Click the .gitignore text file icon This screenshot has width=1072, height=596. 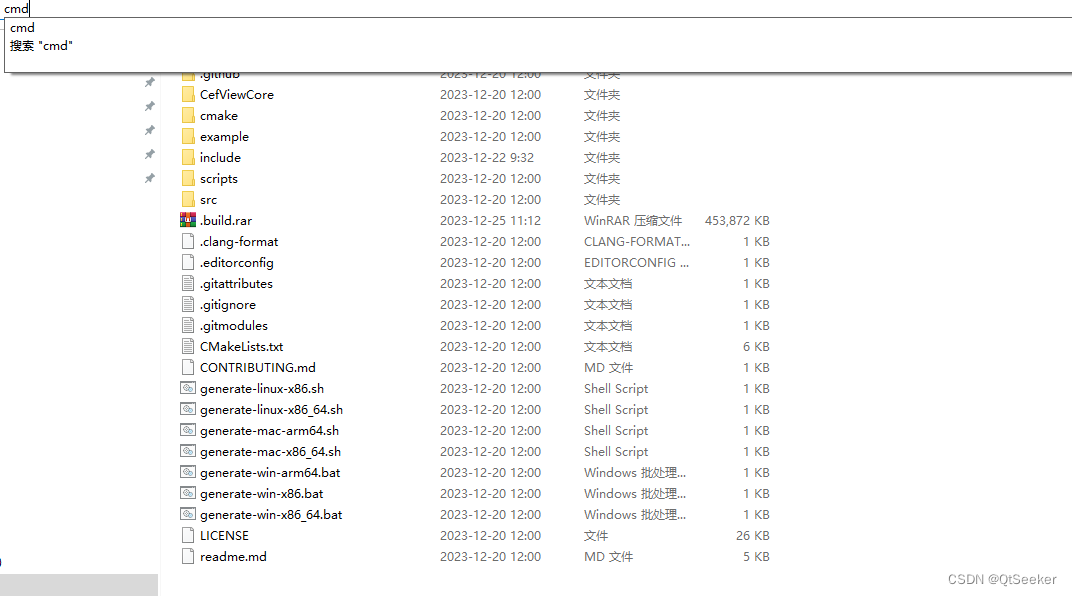coord(188,304)
